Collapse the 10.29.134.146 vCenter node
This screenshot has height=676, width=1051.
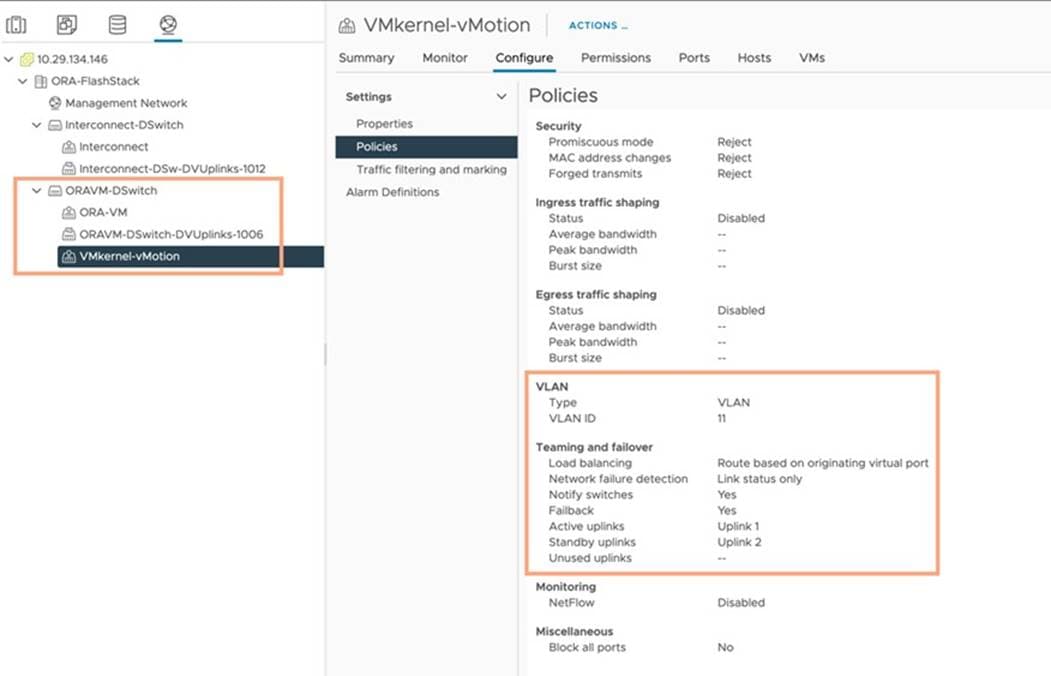(8, 59)
